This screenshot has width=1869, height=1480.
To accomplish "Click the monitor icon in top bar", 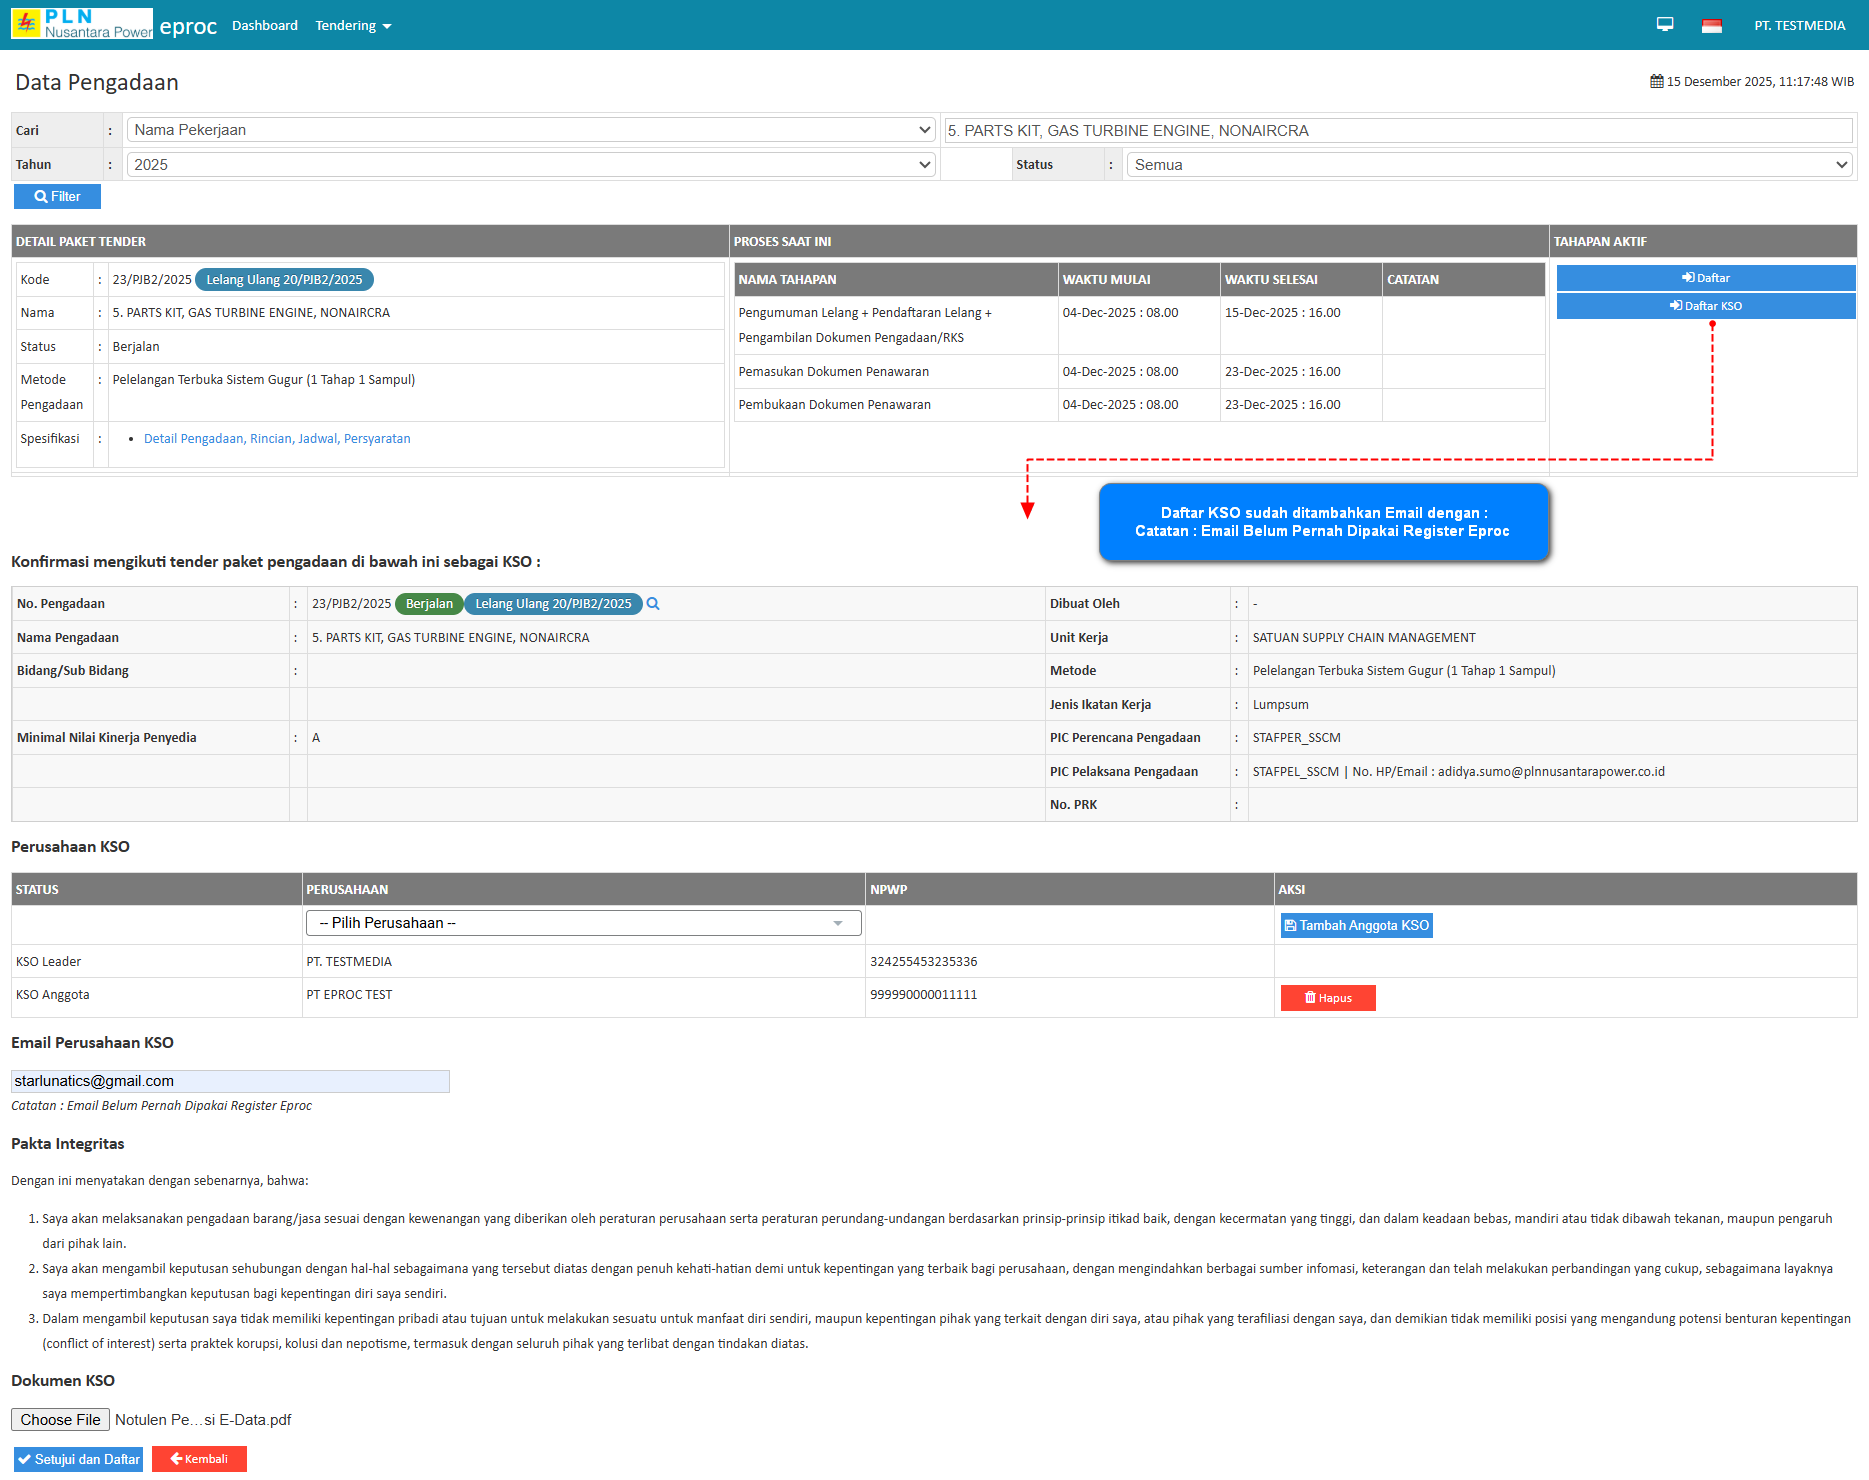I will click(x=1665, y=25).
